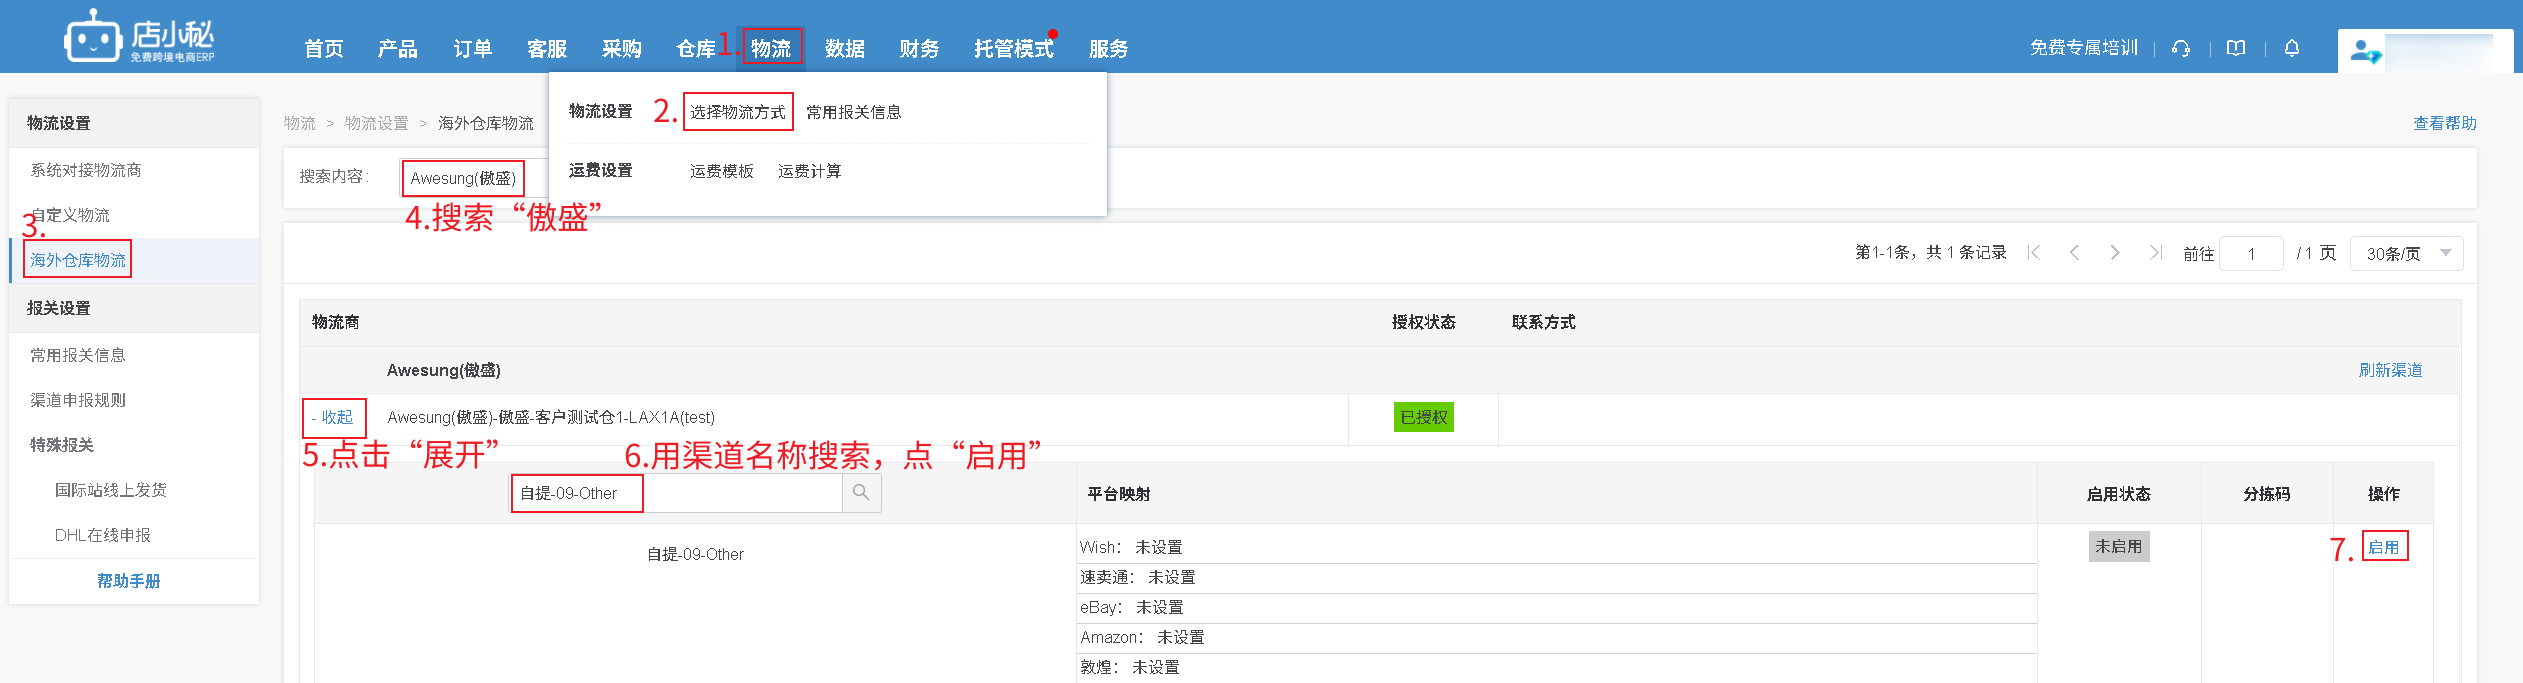Go to the previous page arrow
This screenshot has height=683, width=2523.
(x=2075, y=253)
